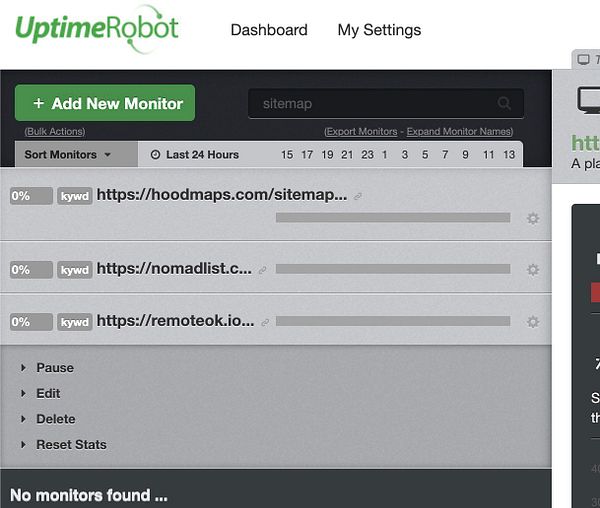Open gear settings for nomadlist monitor

[x=533, y=270]
